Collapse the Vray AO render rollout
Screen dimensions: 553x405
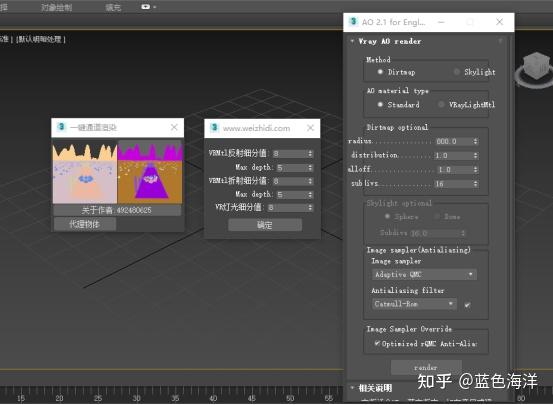pyautogui.click(x=352, y=41)
